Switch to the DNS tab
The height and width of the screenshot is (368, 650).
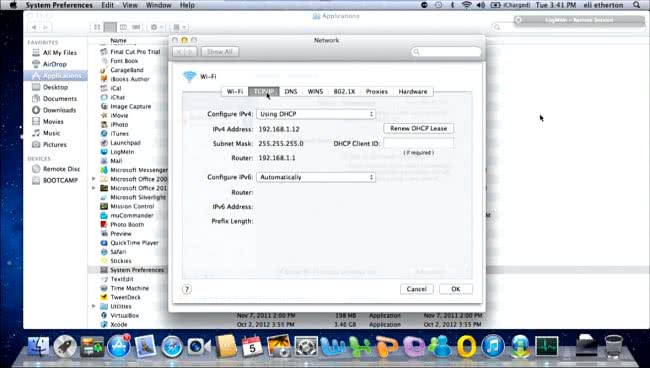pyautogui.click(x=291, y=92)
